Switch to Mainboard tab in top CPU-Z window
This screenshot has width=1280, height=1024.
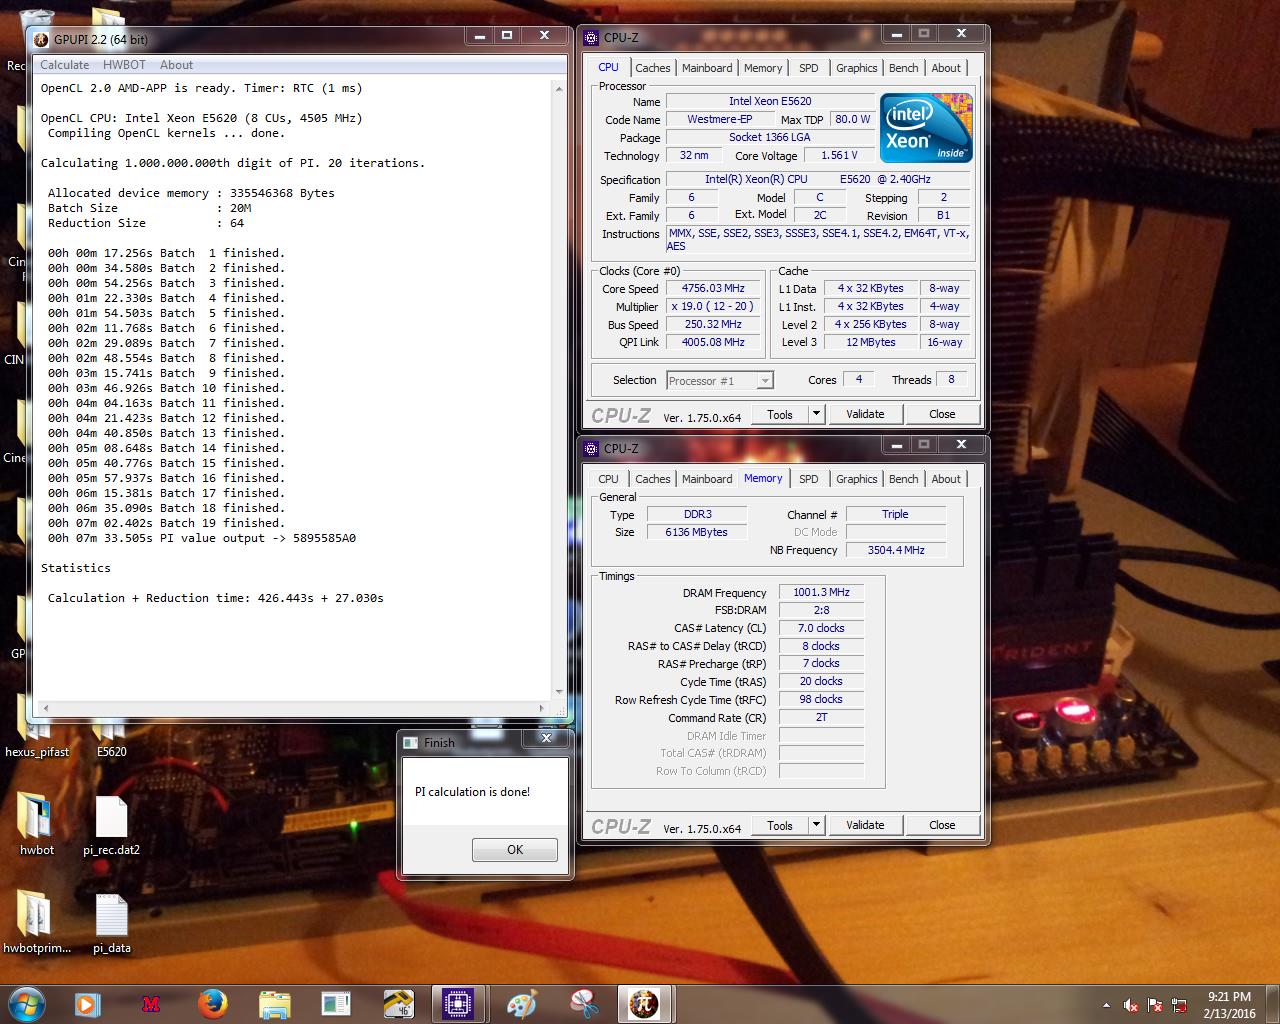click(707, 68)
